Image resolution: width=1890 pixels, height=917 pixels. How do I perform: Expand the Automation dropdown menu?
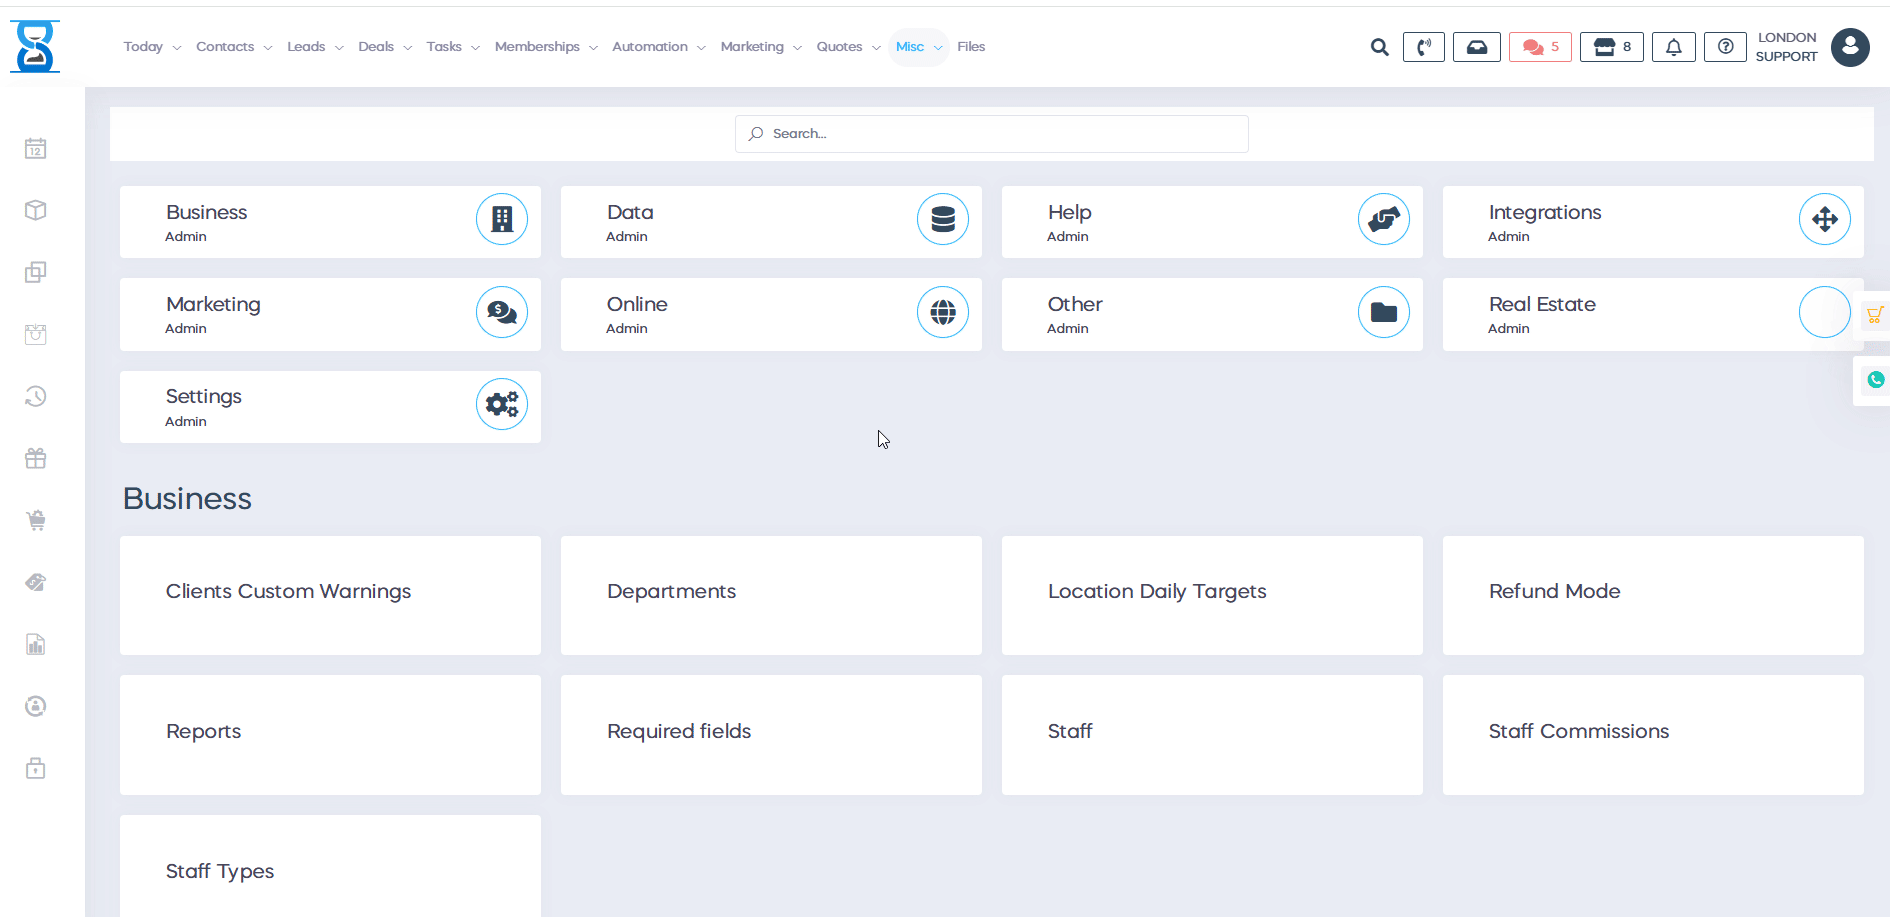658,47
